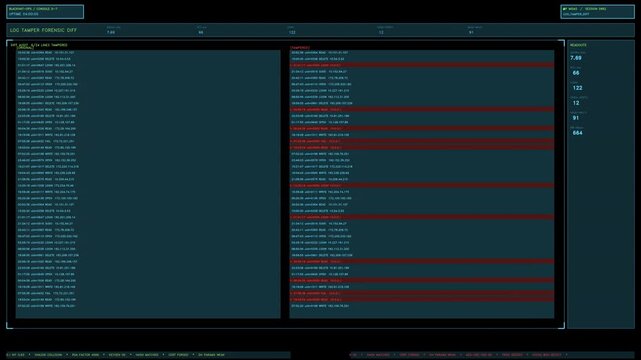Click the 7.69 metric in the header bar

pos(111,32)
